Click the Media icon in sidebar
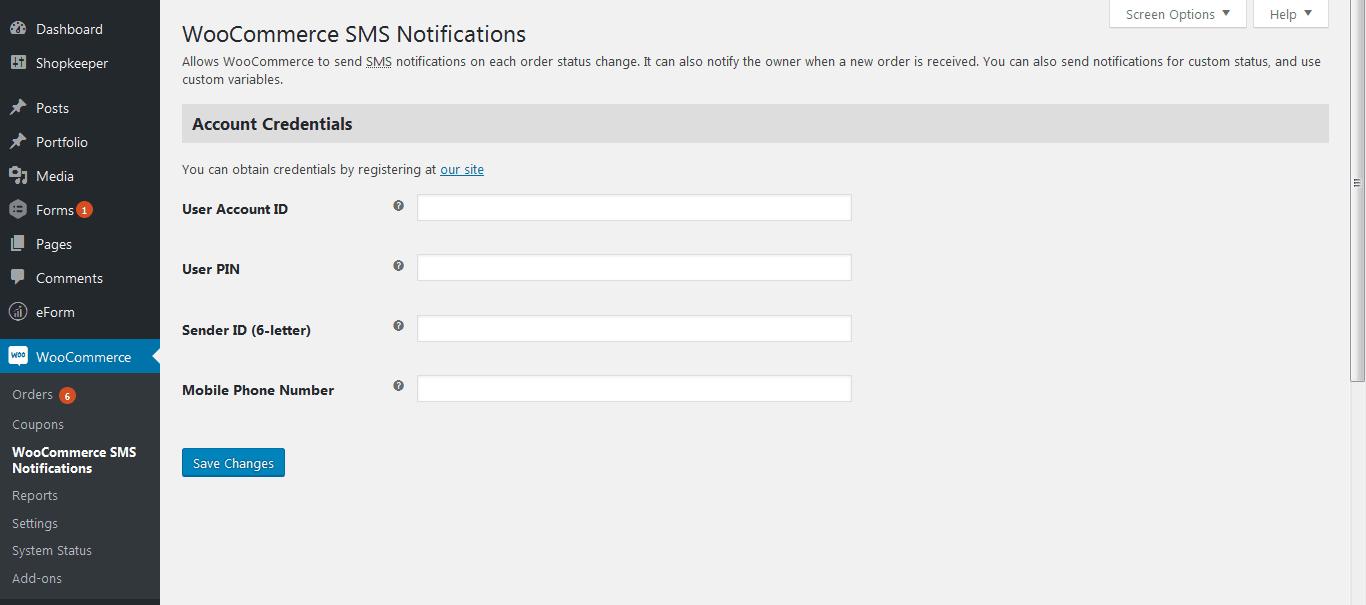The height and width of the screenshot is (605, 1366). point(18,176)
